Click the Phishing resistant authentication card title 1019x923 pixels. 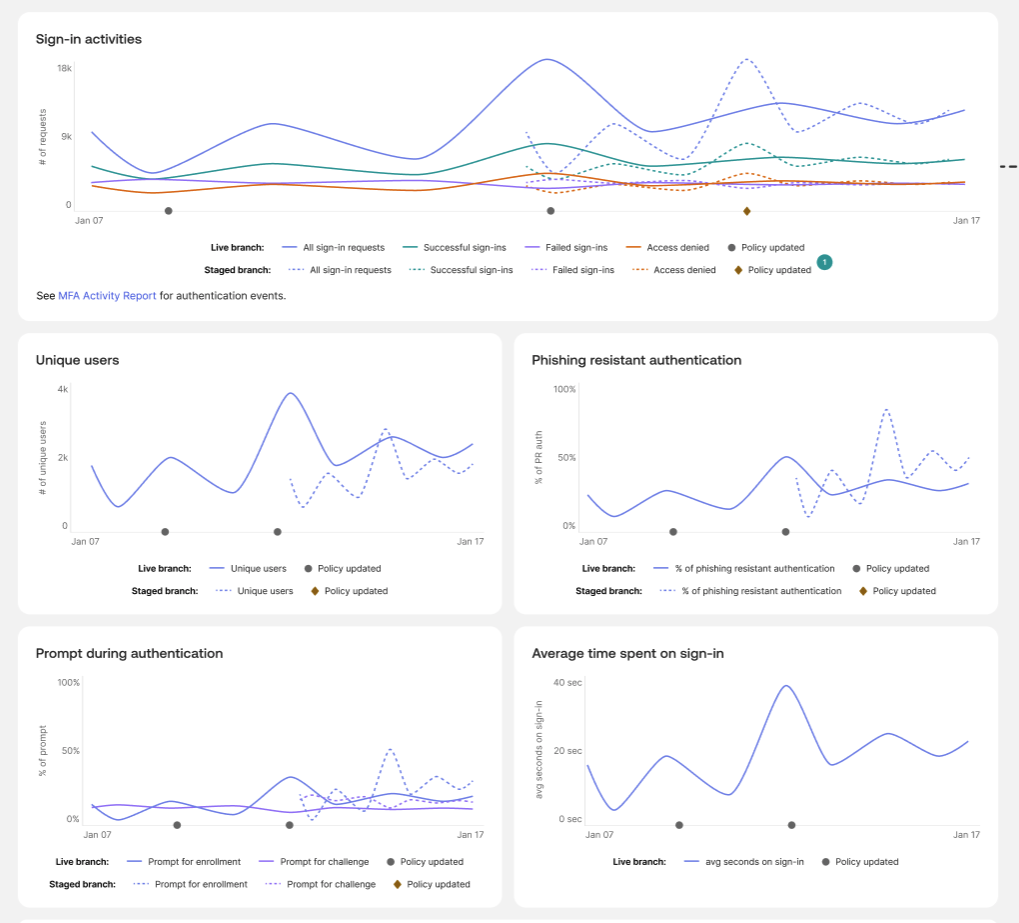click(636, 360)
